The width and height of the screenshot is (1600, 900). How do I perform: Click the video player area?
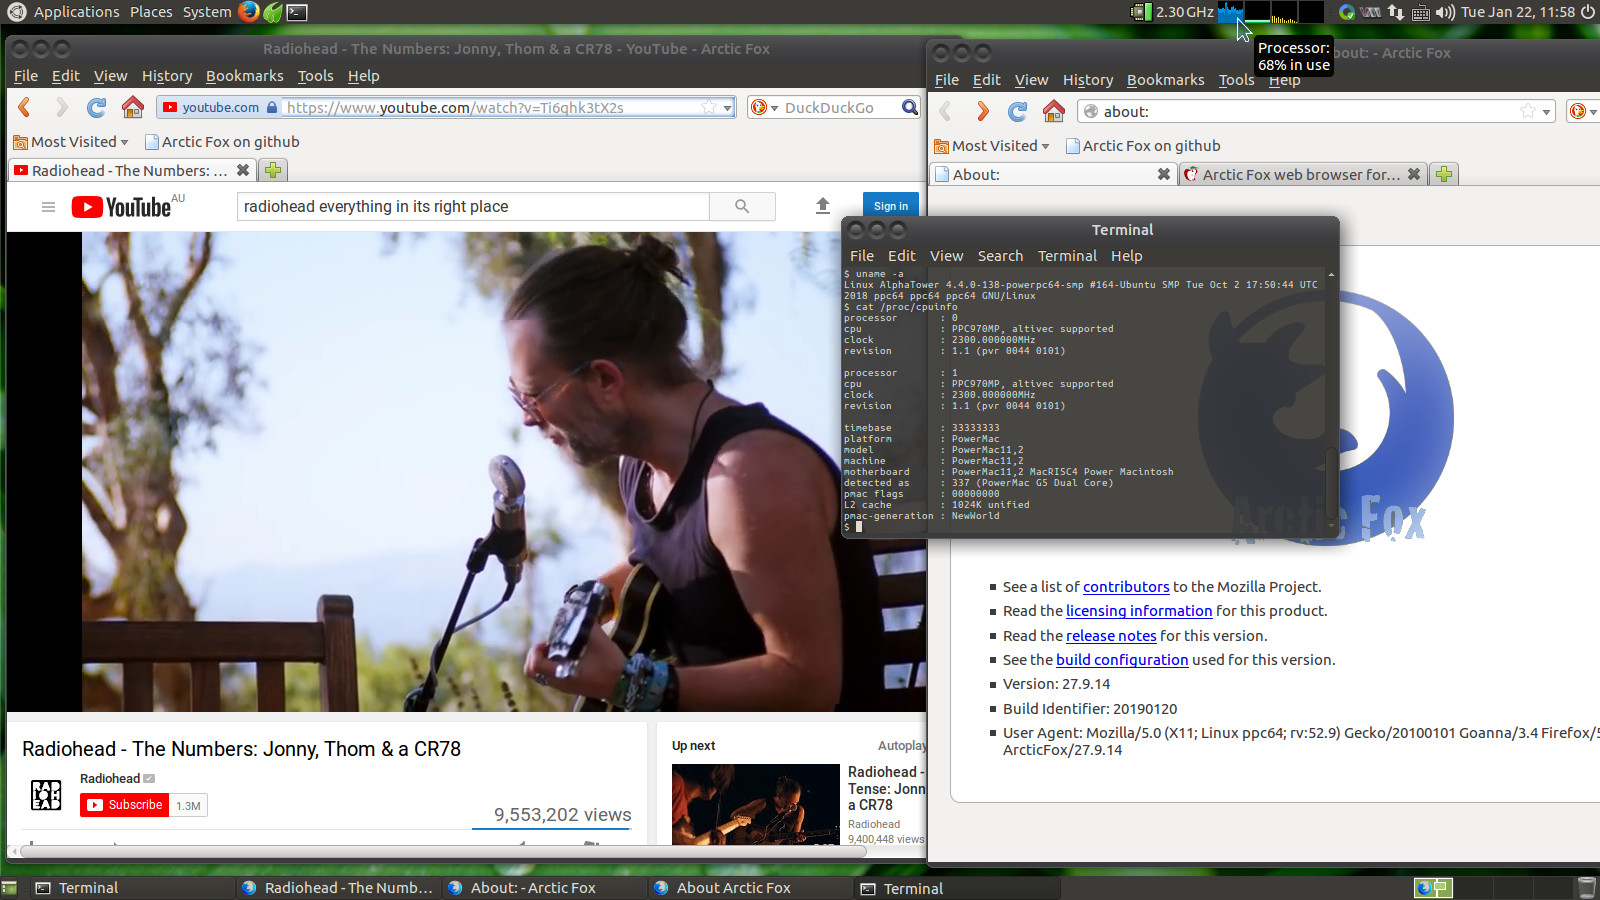[466, 472]
